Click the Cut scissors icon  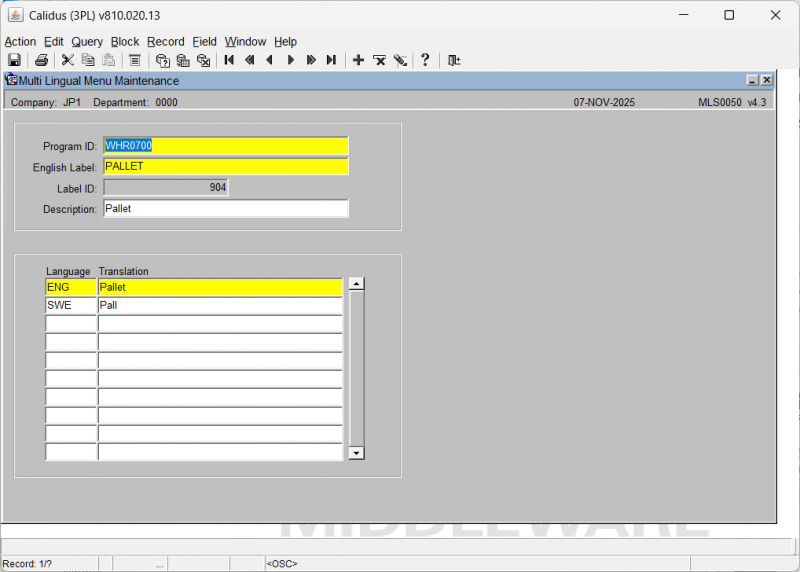pos(68,60)
